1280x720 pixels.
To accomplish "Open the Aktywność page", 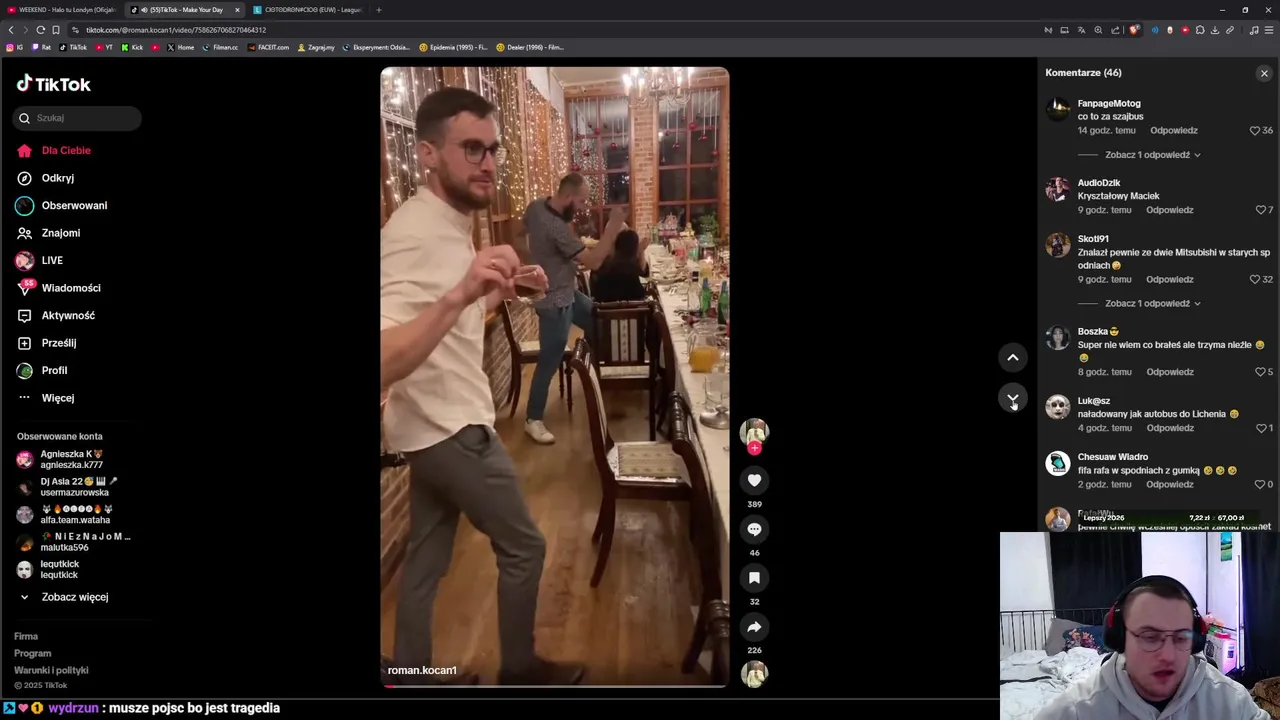I will point(68,315).
